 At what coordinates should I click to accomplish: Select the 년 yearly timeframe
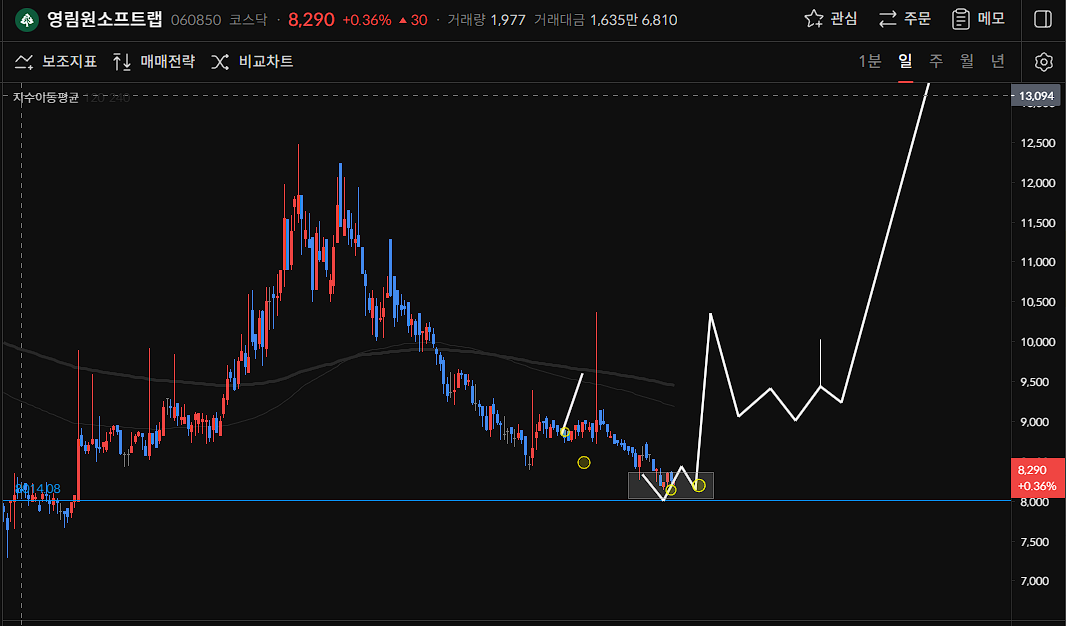point(997,61)
